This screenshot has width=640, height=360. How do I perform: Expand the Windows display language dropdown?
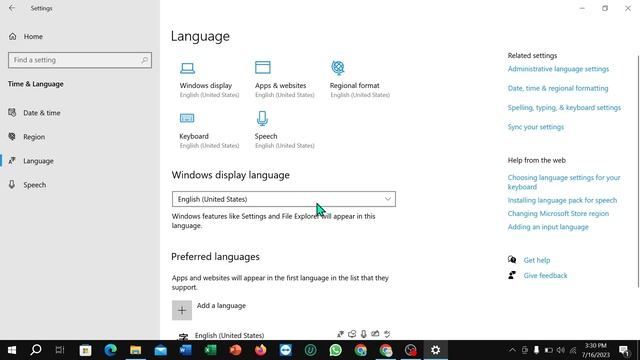284,199
